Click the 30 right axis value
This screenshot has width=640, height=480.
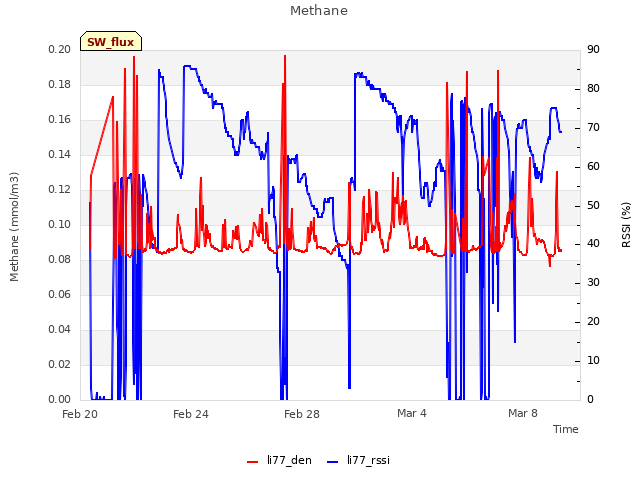(593, 283)
